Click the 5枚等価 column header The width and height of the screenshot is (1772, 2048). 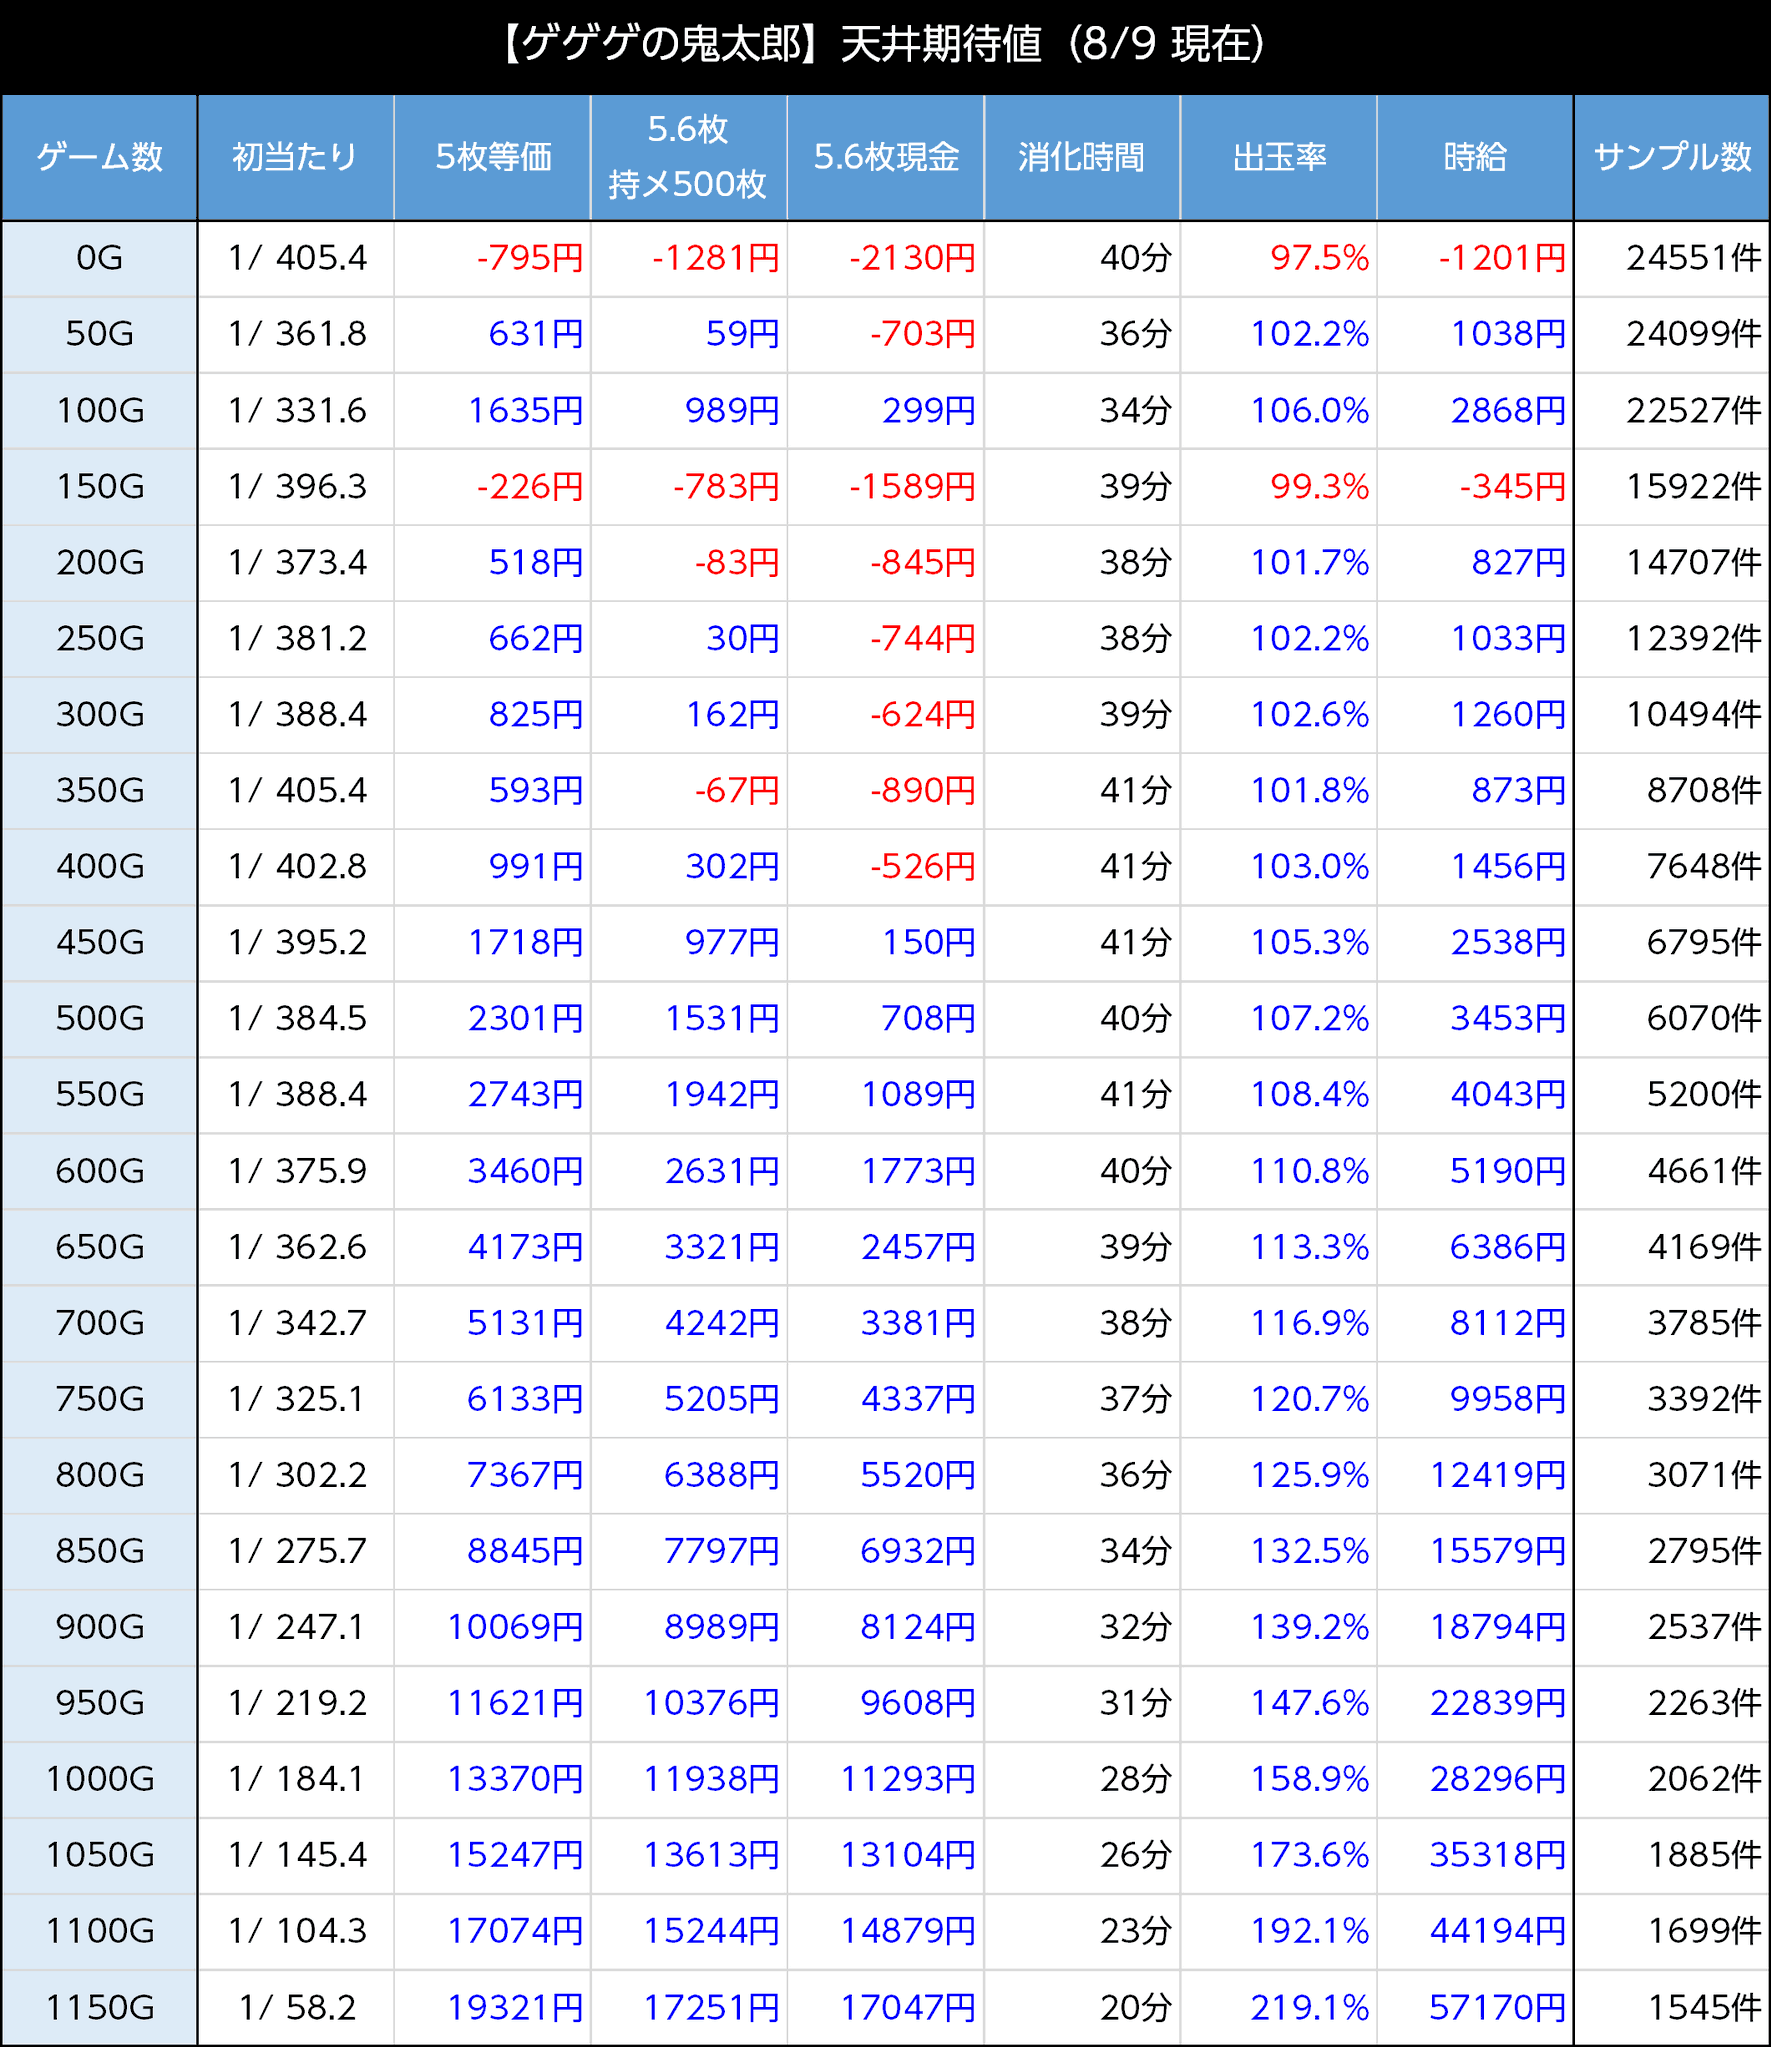coord(492,157)
